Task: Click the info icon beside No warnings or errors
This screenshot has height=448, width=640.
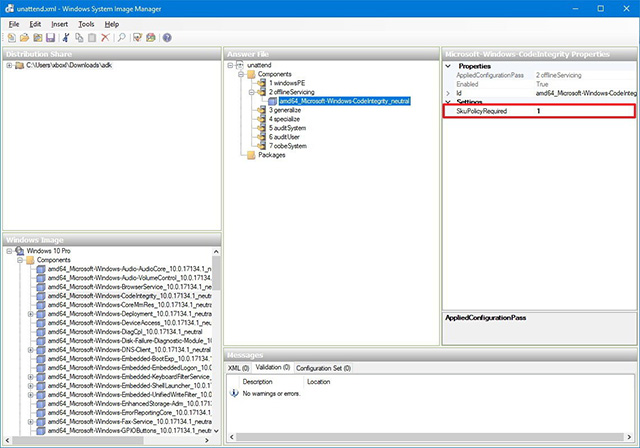Action: point(234,393)
